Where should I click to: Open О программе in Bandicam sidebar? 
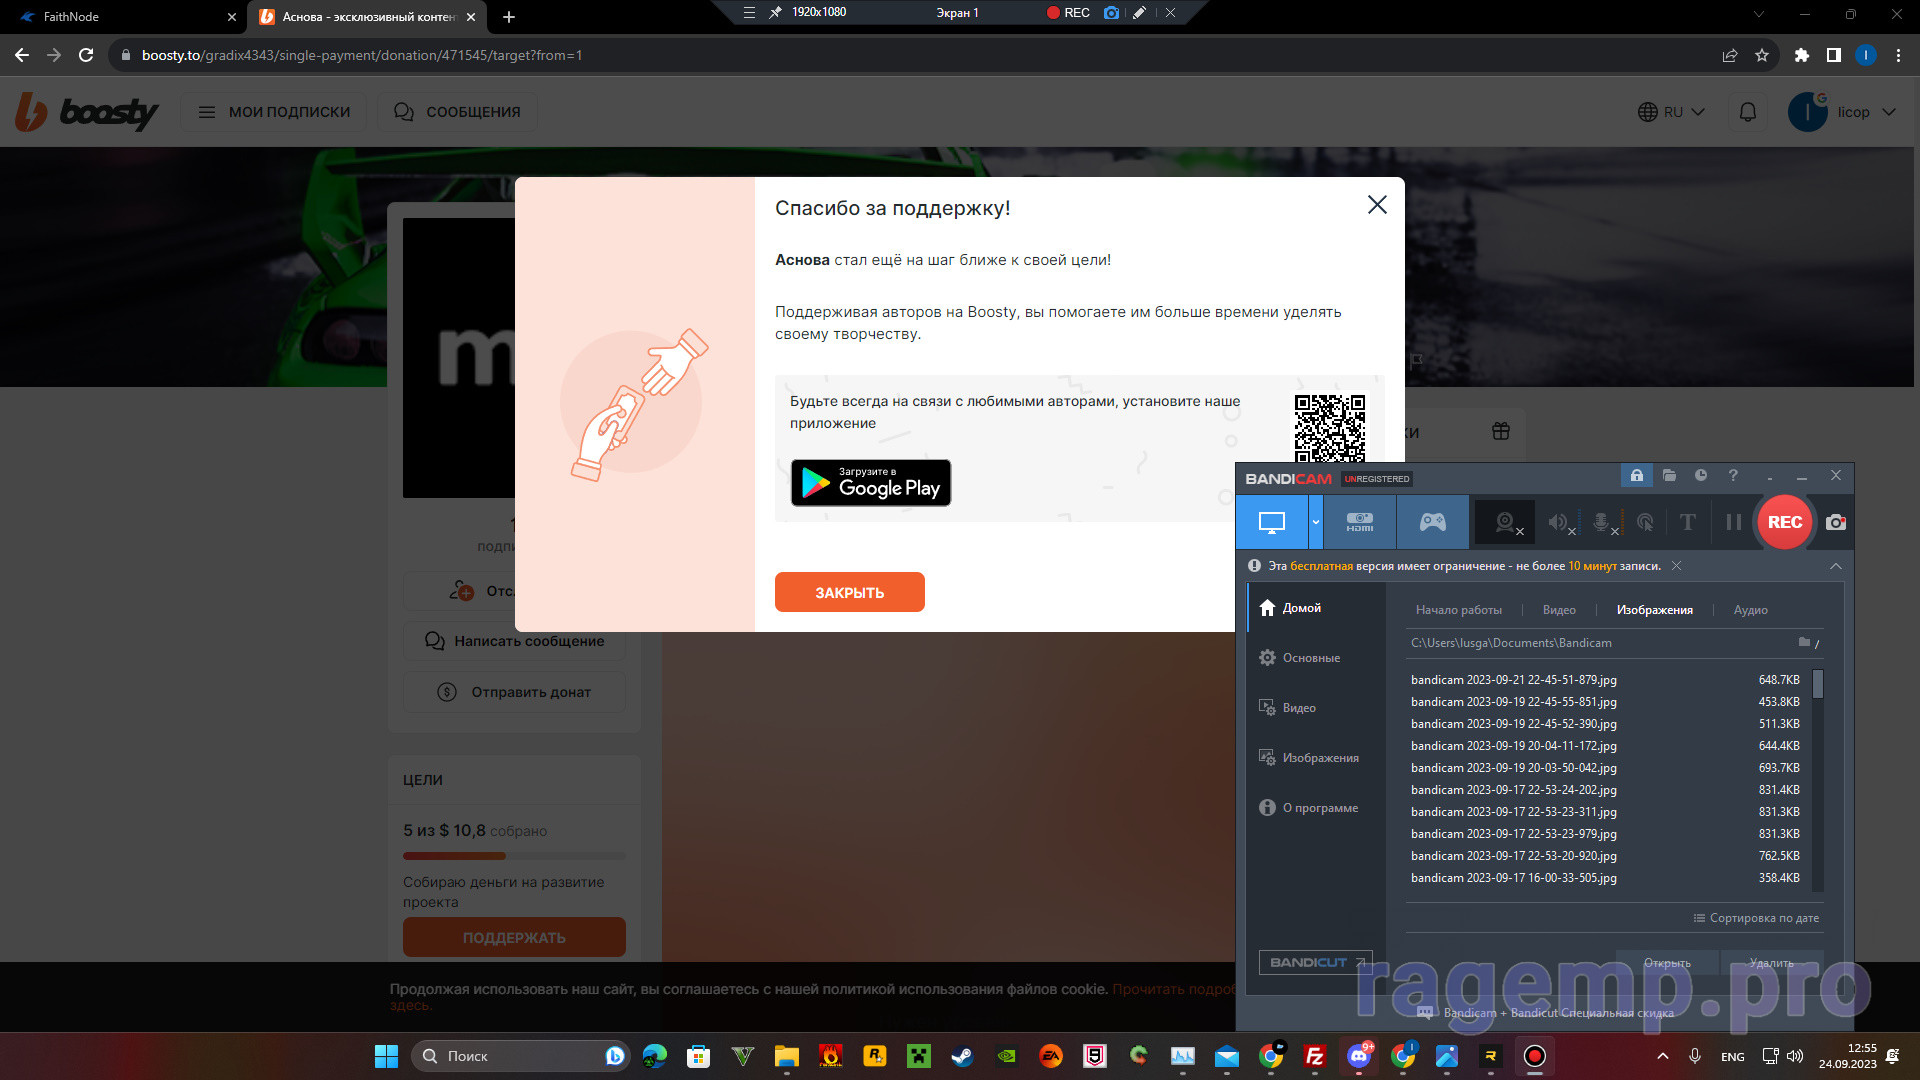1320,808
